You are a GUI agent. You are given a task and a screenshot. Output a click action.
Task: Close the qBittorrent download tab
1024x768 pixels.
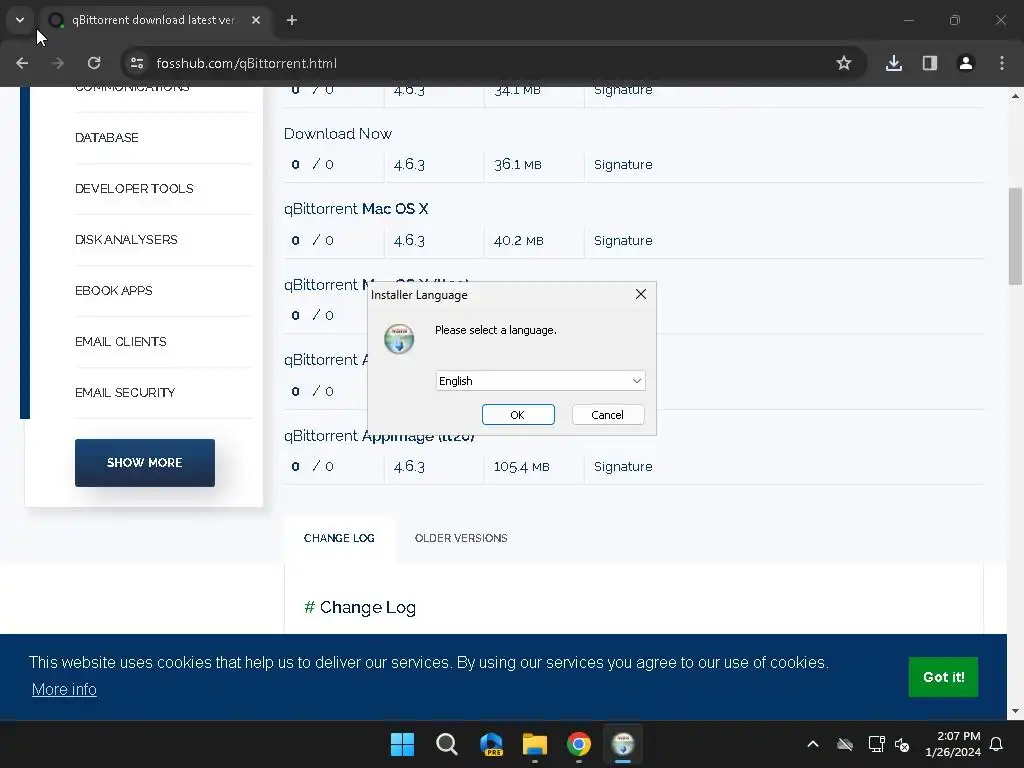(256, 20)
